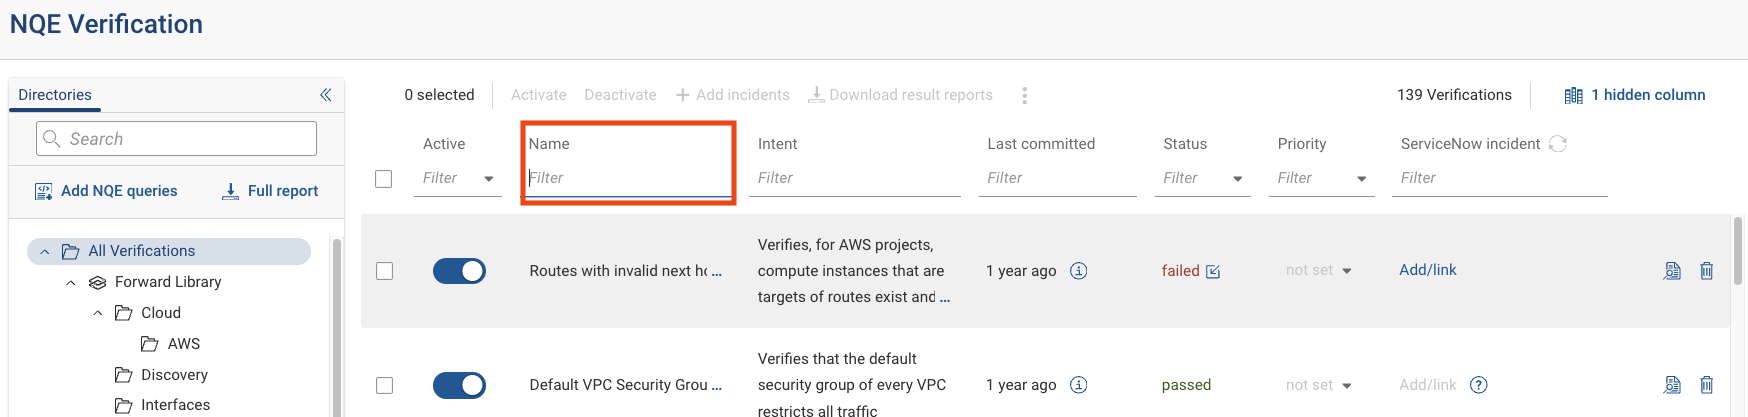Viewport: 1748px width, 417px height.
Task: Select the Directories tab
Action: click(55, 95)
